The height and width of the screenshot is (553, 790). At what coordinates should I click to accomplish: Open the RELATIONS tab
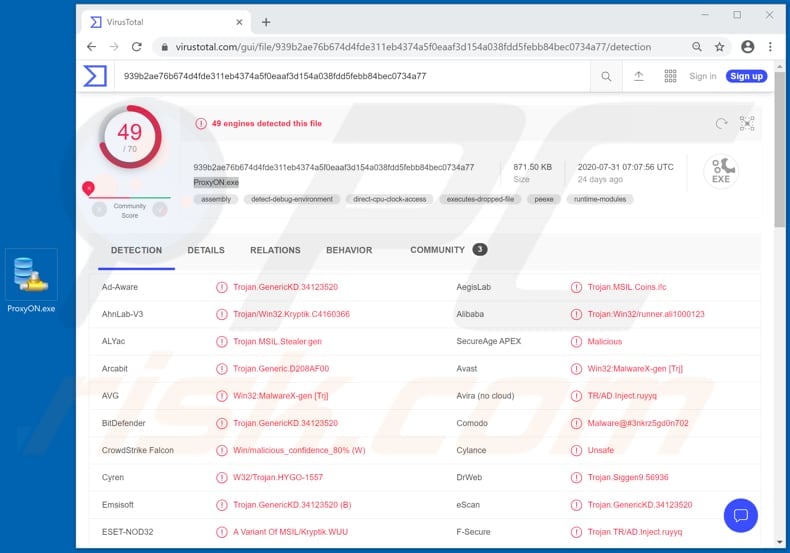pyautogui.click(x=275, y=250)
